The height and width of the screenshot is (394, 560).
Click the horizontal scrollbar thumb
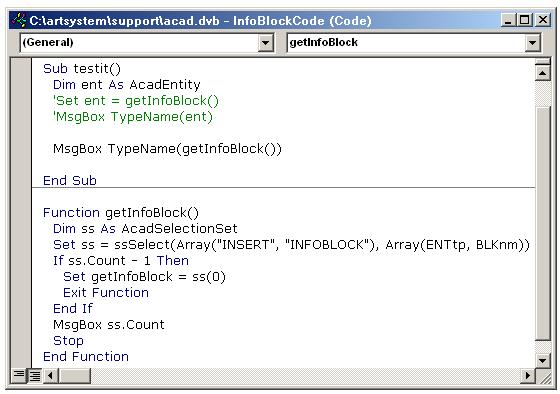(74, 375)
